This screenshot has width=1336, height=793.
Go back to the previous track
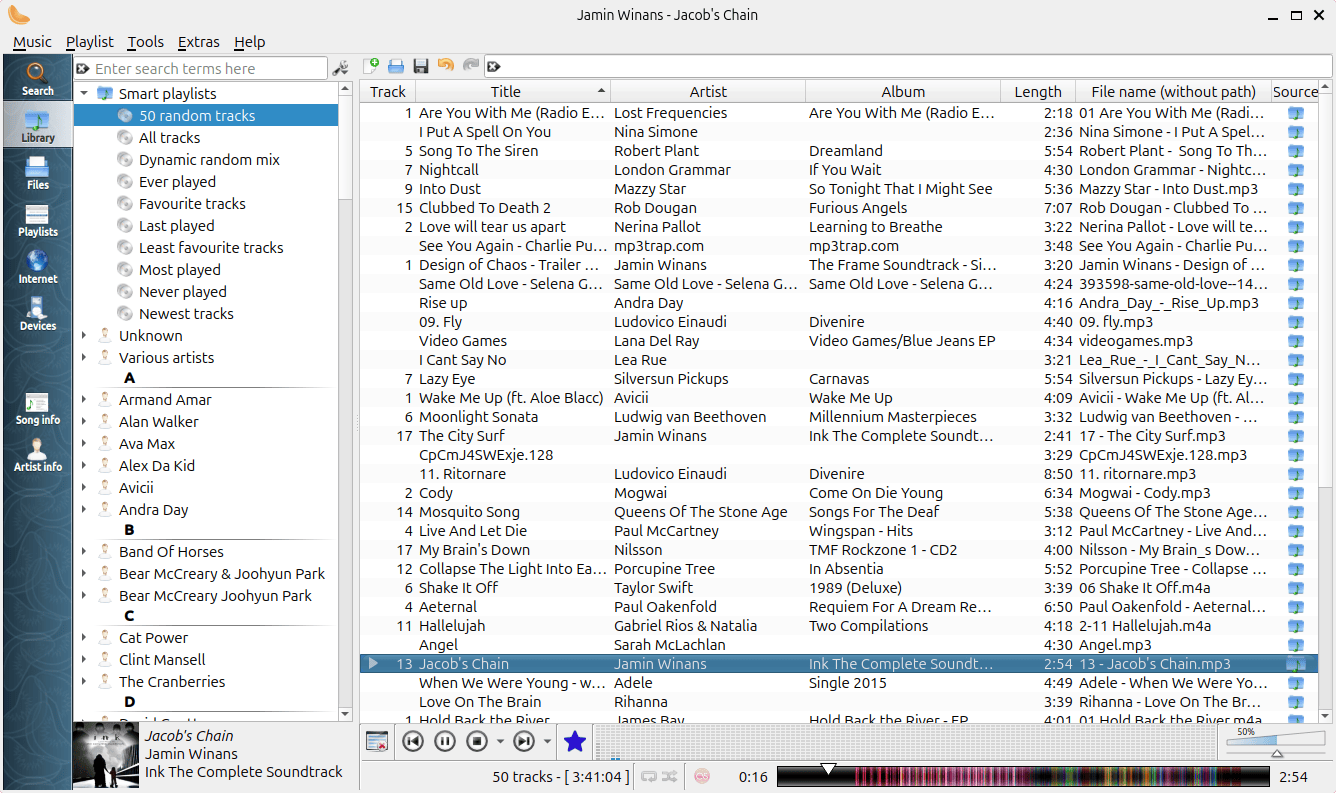tap(412, 741)
